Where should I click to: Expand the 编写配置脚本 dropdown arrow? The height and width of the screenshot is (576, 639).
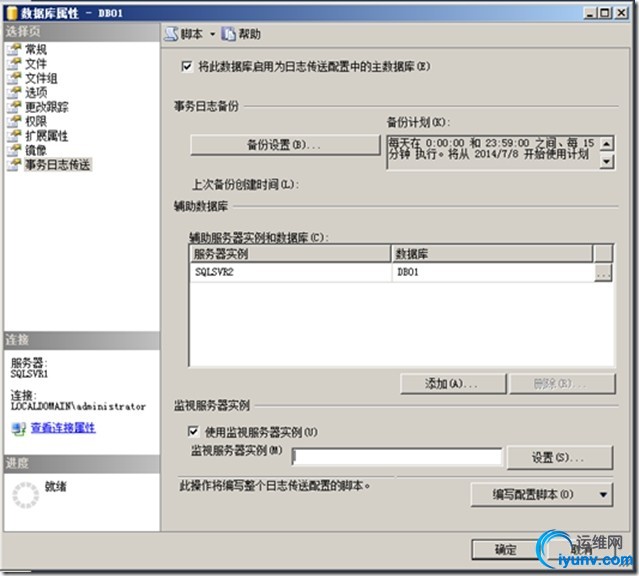click(x=604, y=494)
